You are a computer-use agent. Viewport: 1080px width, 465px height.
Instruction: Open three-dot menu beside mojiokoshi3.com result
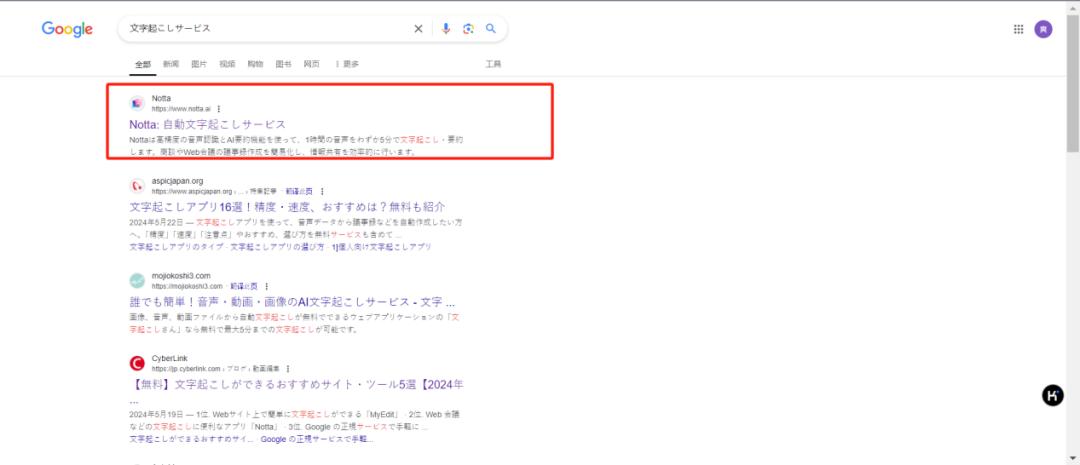pyautogui.click(x=267, y=286)
